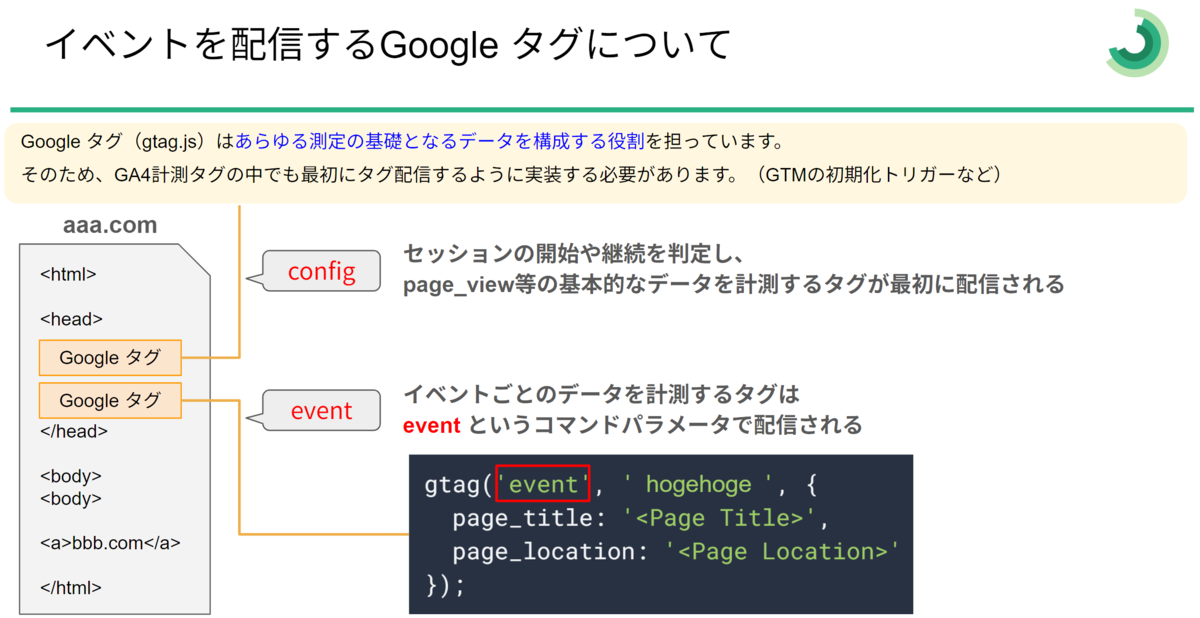The height and width of the screenshot is (618, 1200).
Task: Click the '<a>bbb.com</a>' line
Action: tap(110, 543)
